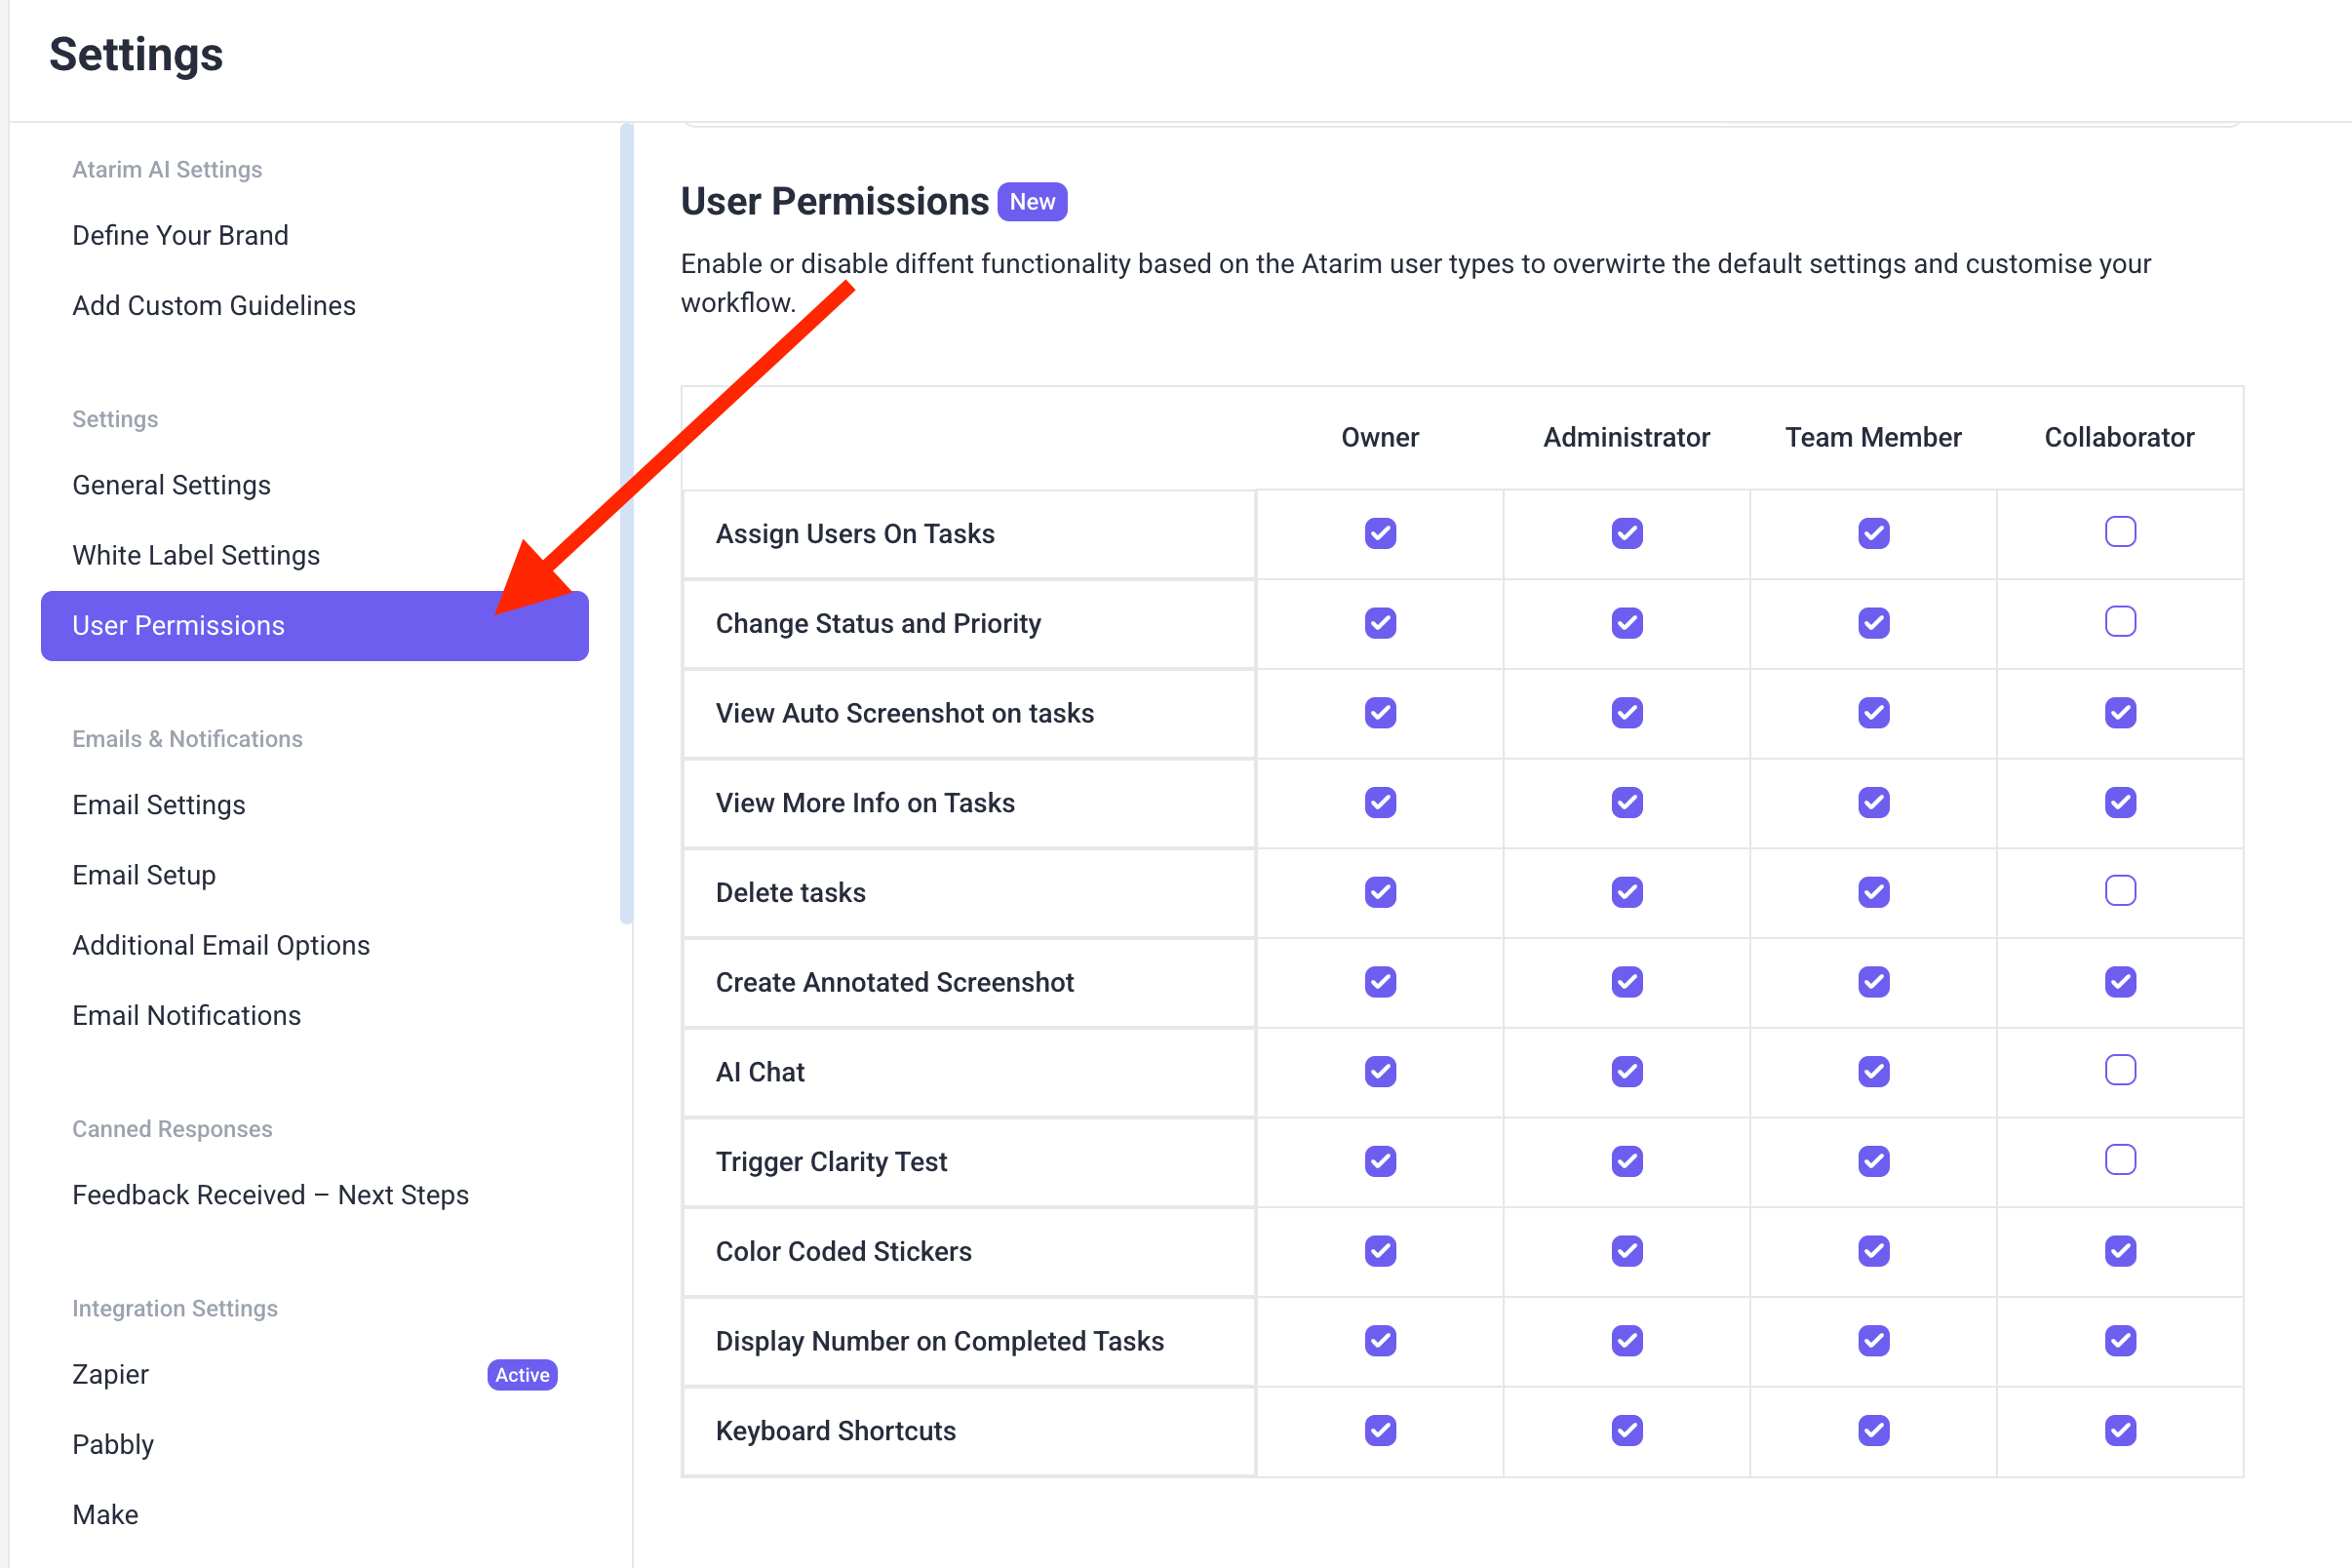Viewport: 2352px width, 1568px height.
Task: Select White Label Settings
Action: point(196,555)
